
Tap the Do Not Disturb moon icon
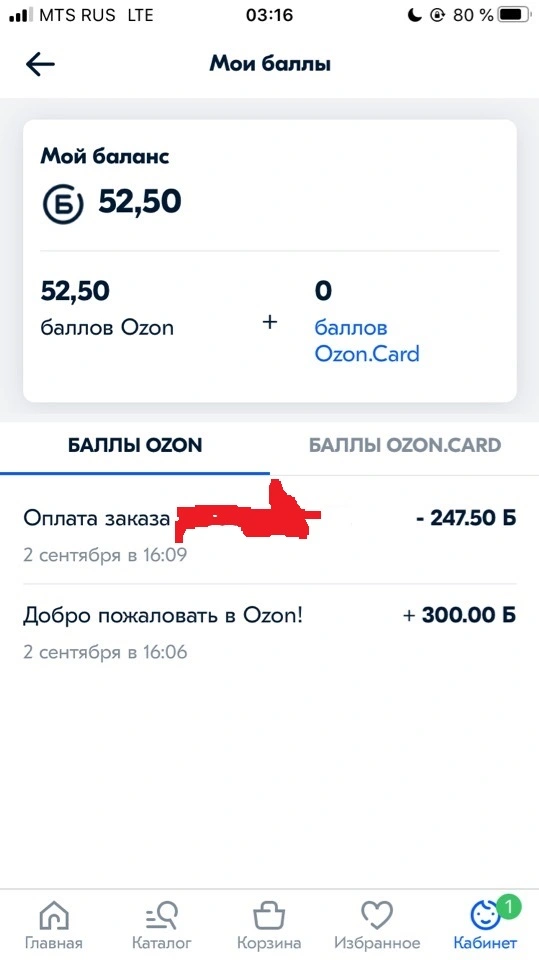[415, 15]
